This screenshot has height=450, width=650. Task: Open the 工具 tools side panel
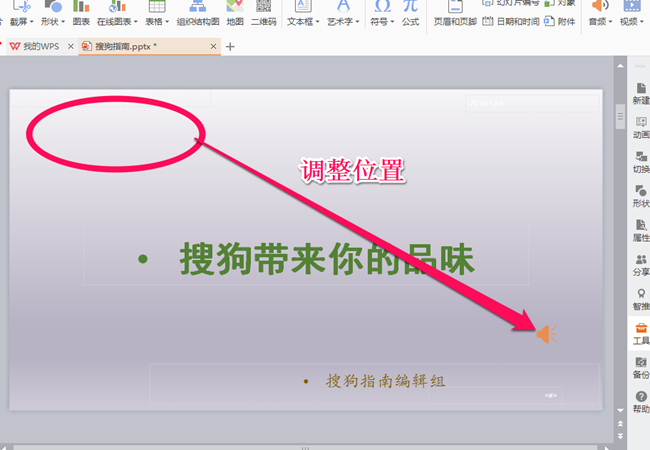(x=641, y=334)
